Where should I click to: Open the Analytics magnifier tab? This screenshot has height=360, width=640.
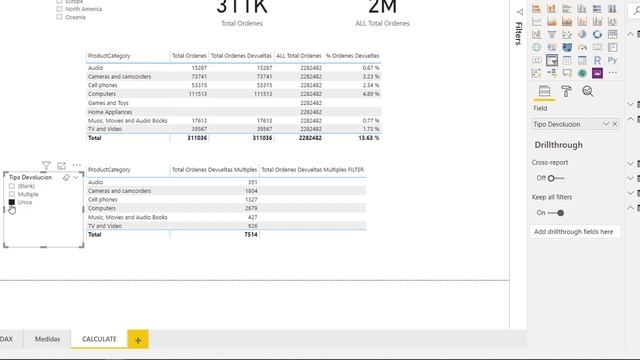coord(588,91)
